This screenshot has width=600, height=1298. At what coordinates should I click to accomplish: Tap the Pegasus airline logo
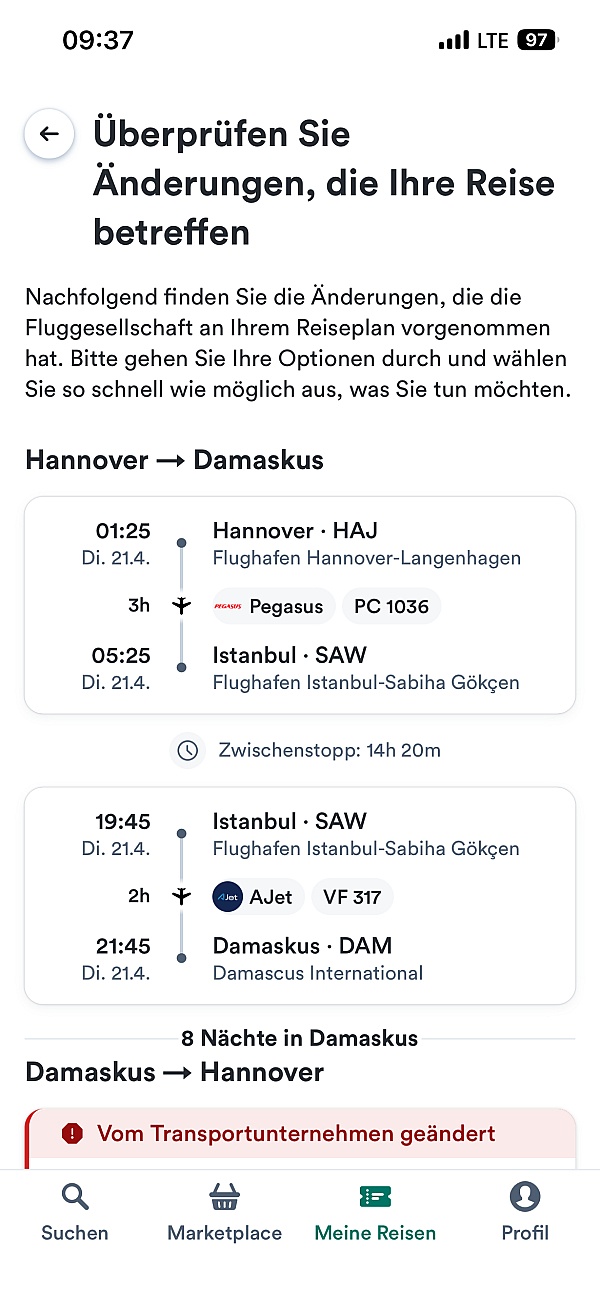pos(228,606)
